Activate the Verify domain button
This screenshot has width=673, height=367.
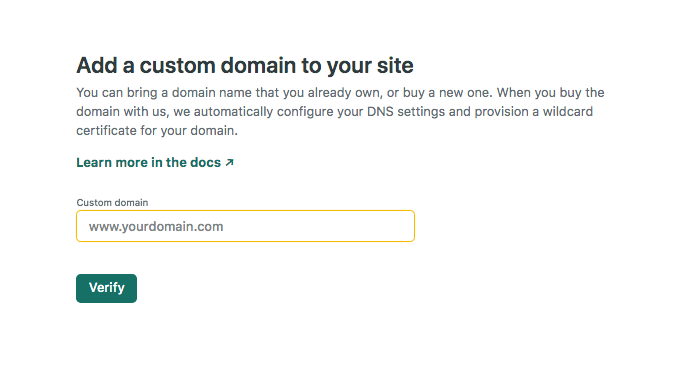click(x=106, y=288)
